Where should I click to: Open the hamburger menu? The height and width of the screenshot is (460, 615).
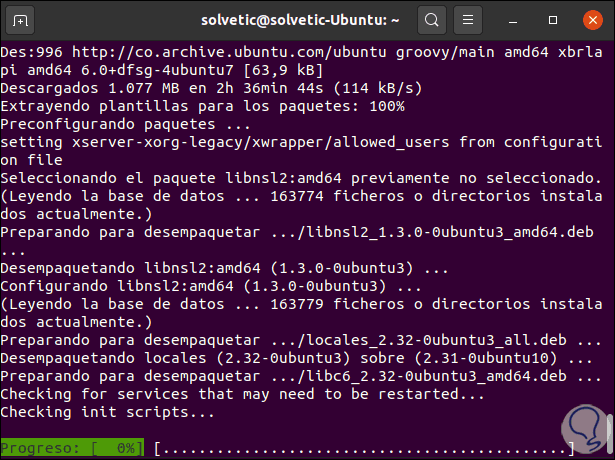(x=468, y=20)
